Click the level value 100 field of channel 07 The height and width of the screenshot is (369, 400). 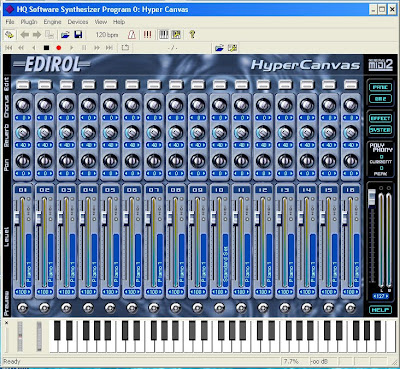(154, 292)
